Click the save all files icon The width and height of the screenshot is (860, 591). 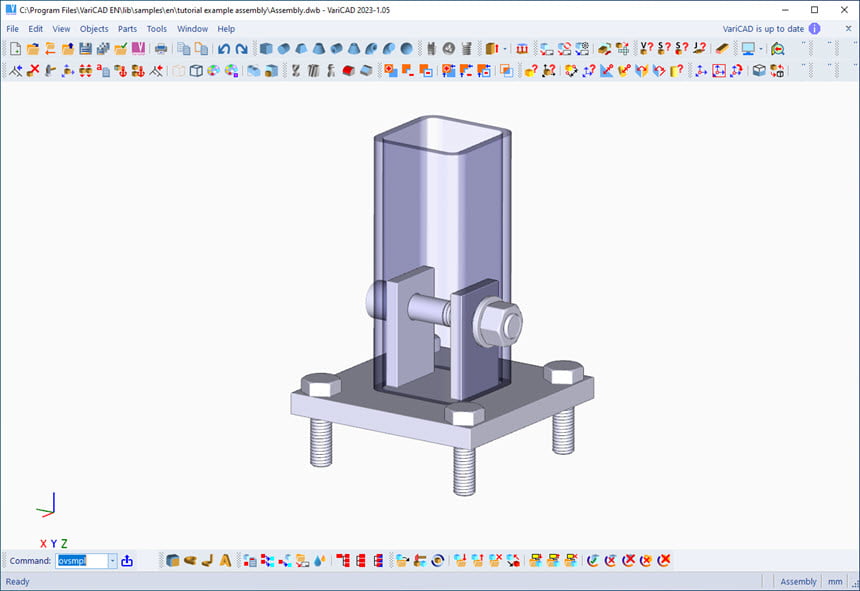pyautogui.click(x=103, y=49)
